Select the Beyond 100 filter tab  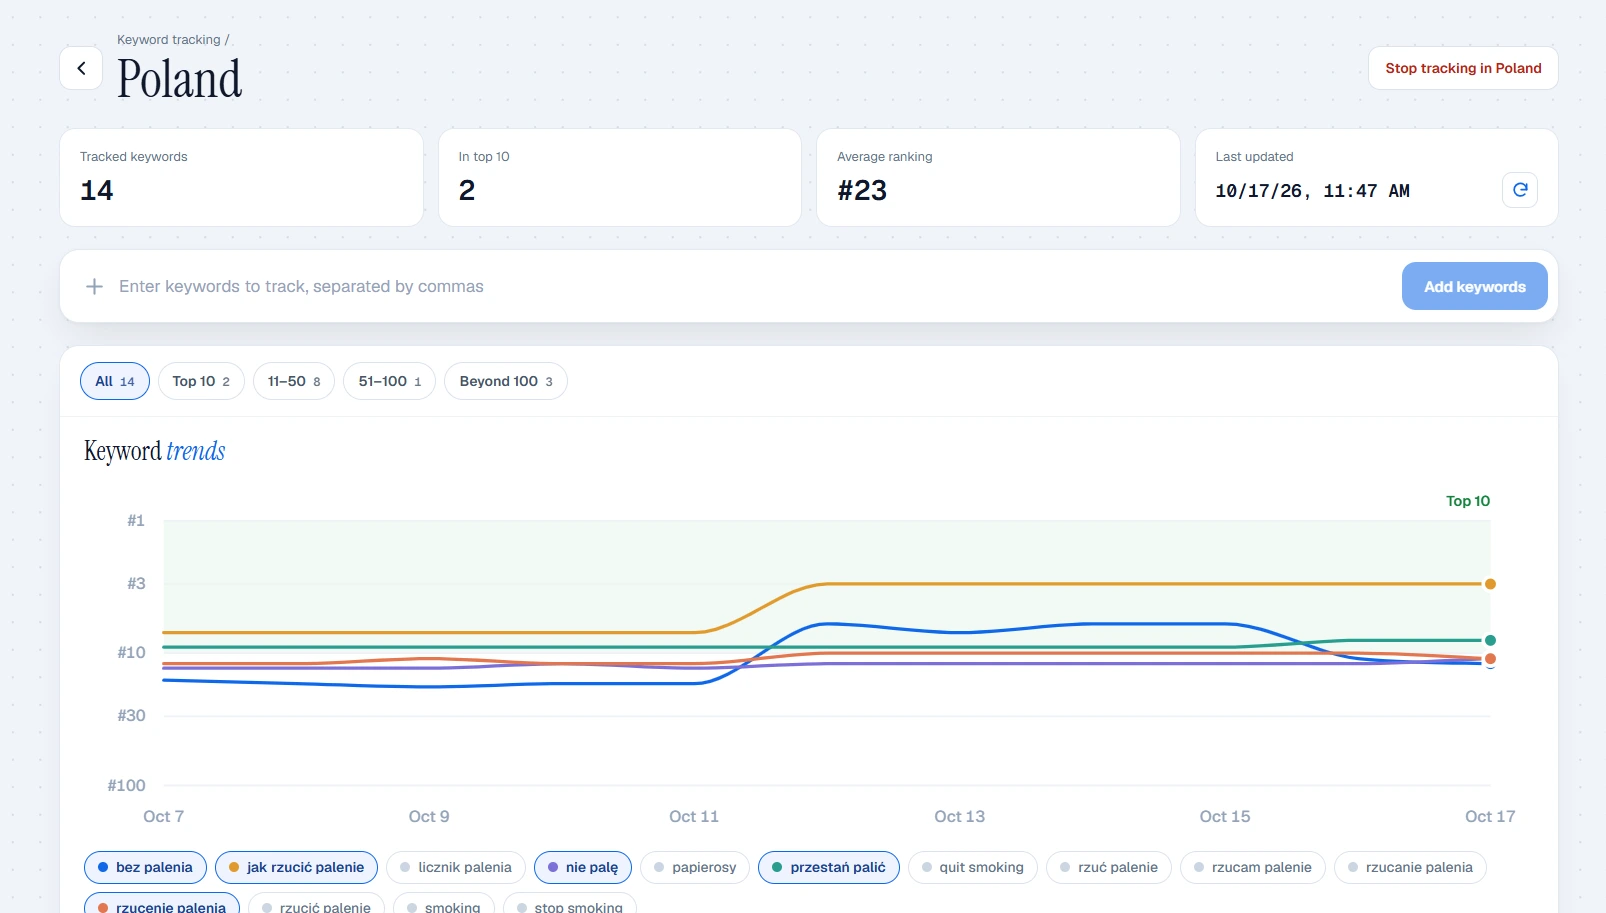point(506,381)
